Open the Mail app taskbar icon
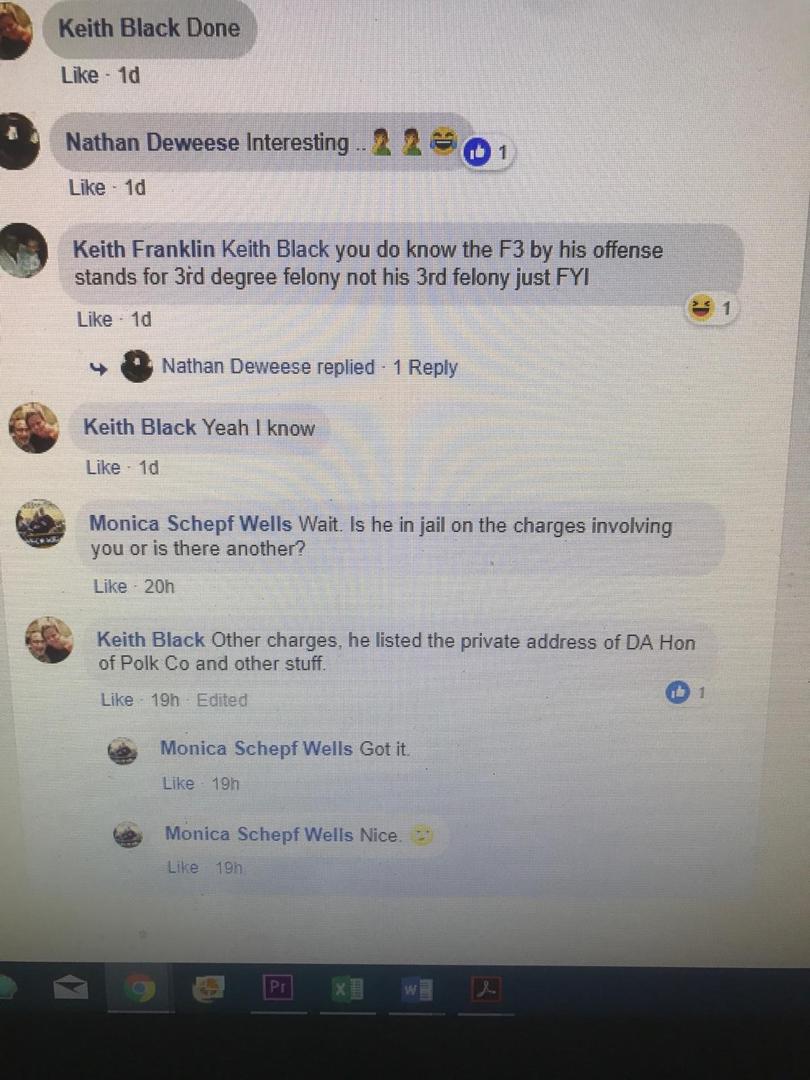The image size is (810, 1080). coord(71,989)
